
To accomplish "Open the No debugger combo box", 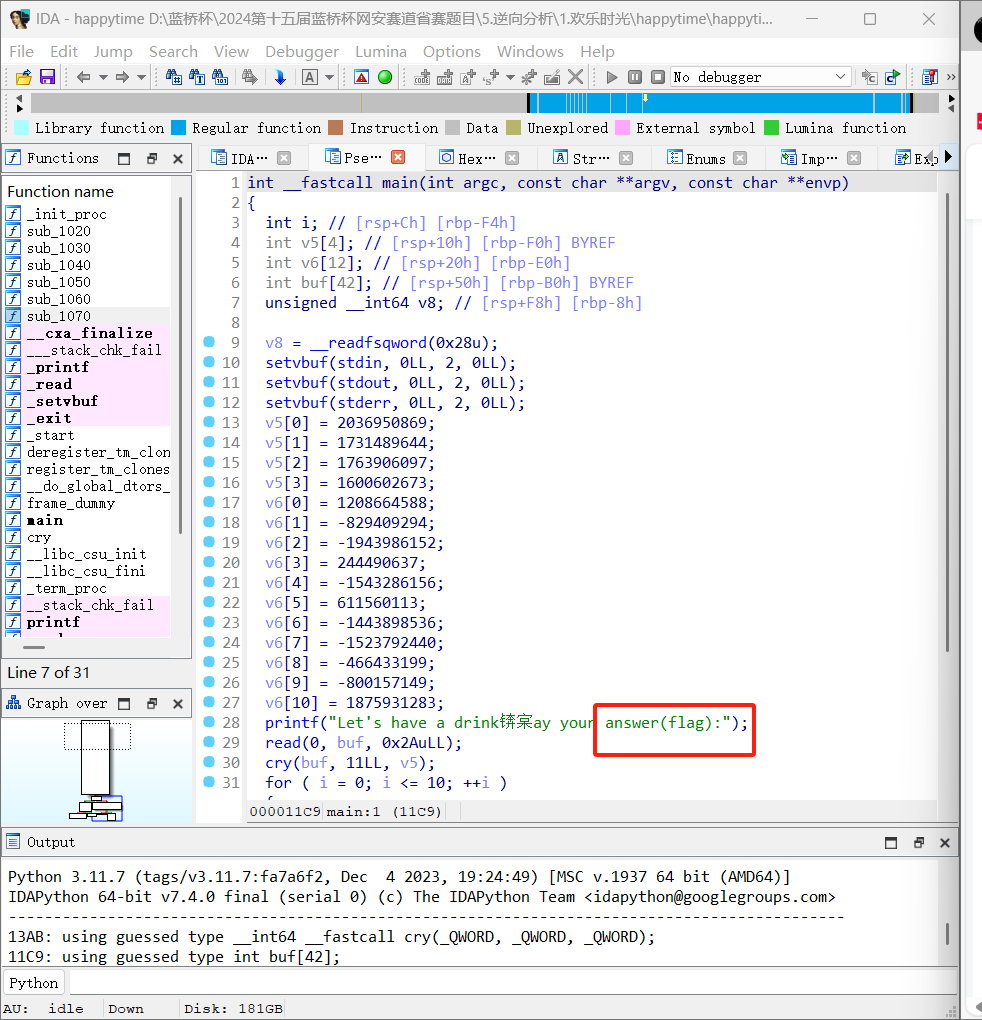I will point(761,77).
